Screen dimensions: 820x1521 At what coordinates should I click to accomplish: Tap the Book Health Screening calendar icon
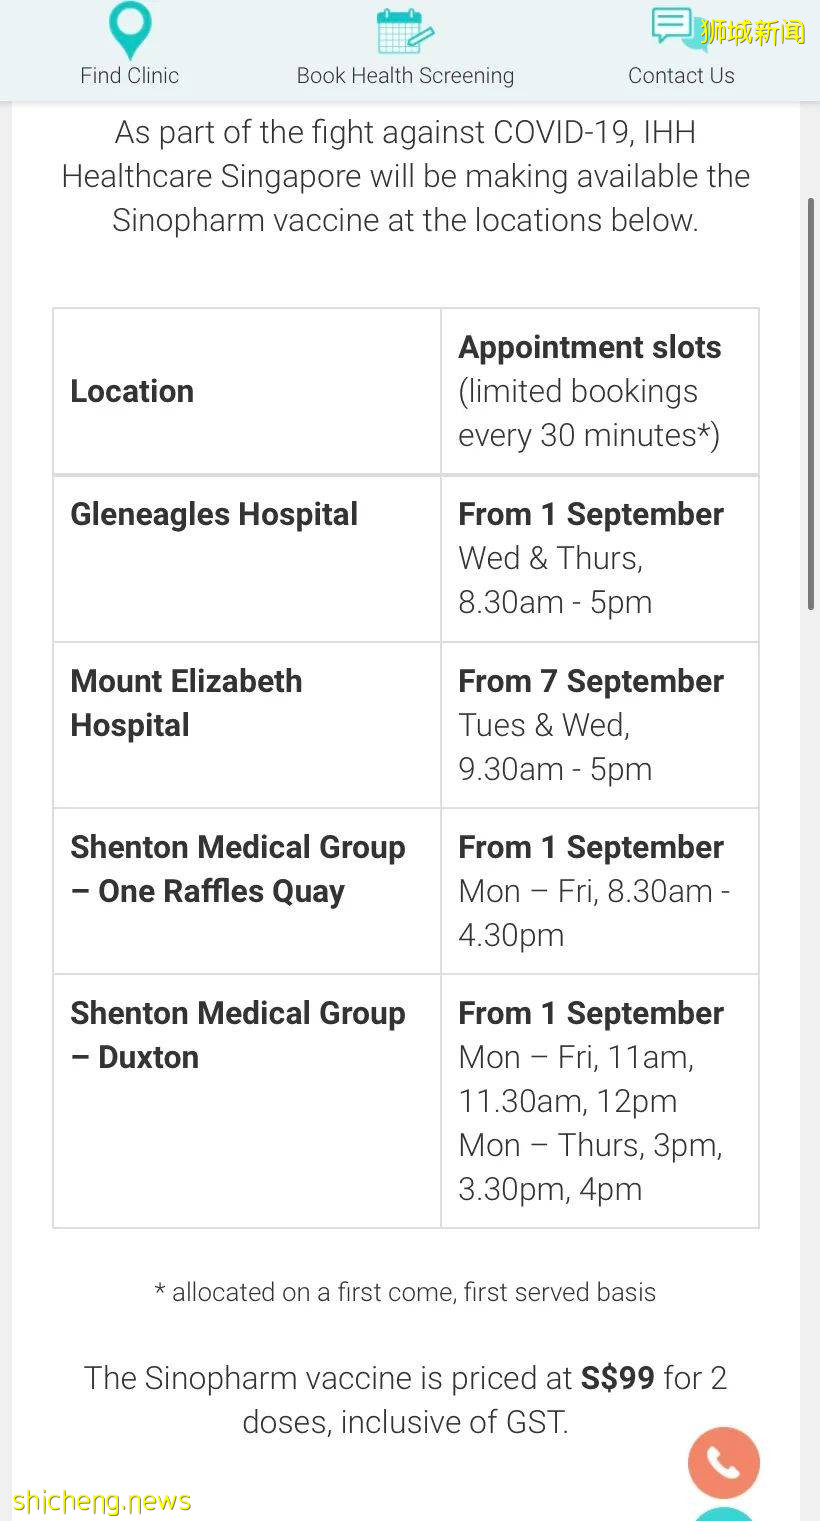click(405, 30)
